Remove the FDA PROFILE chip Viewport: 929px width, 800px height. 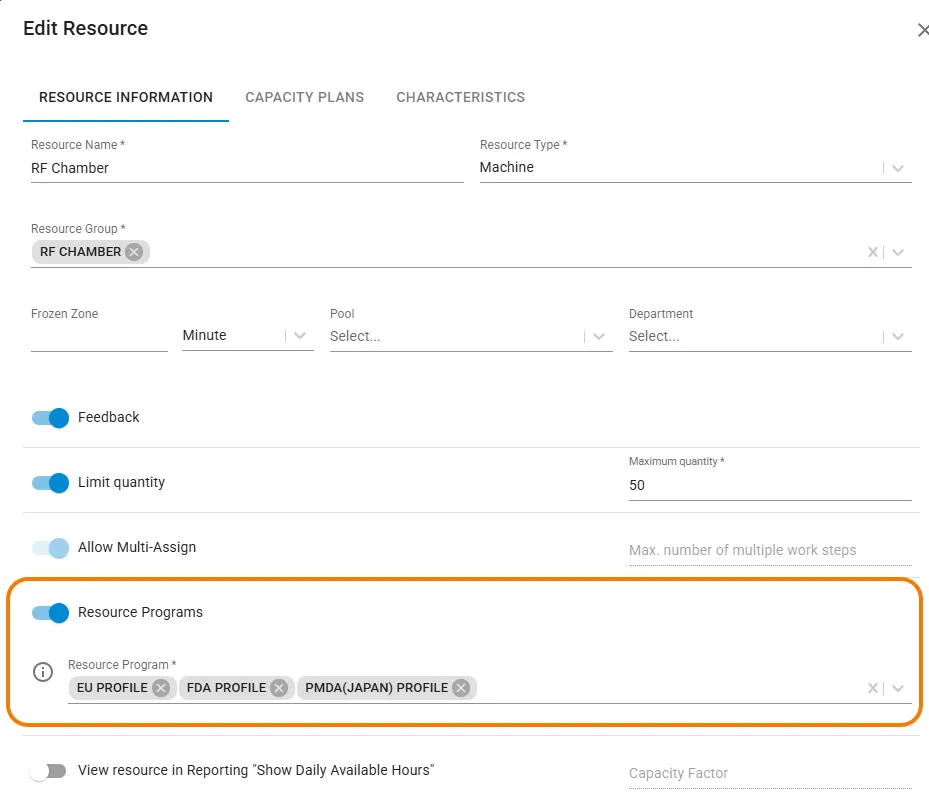tap(279, 687)
